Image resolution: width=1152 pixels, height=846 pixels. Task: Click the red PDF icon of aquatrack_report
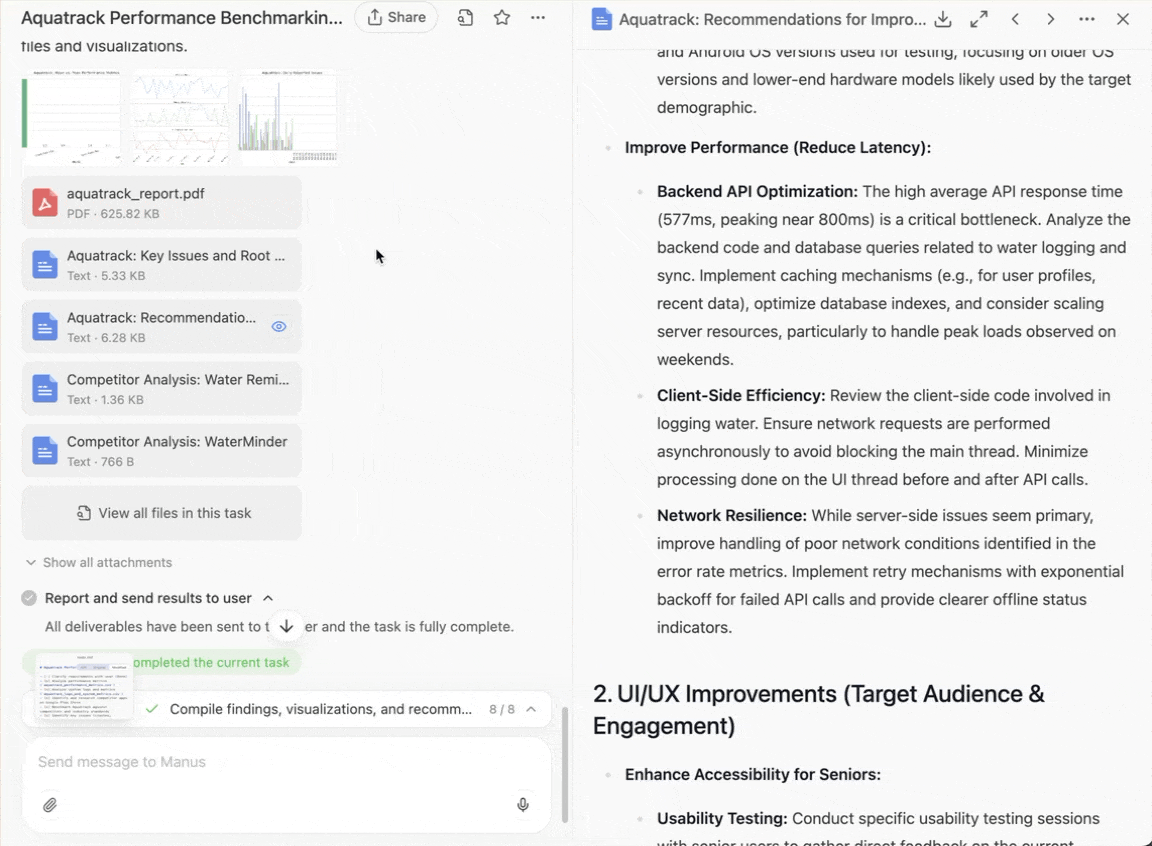pyautogui.click(x=45, y=203)
